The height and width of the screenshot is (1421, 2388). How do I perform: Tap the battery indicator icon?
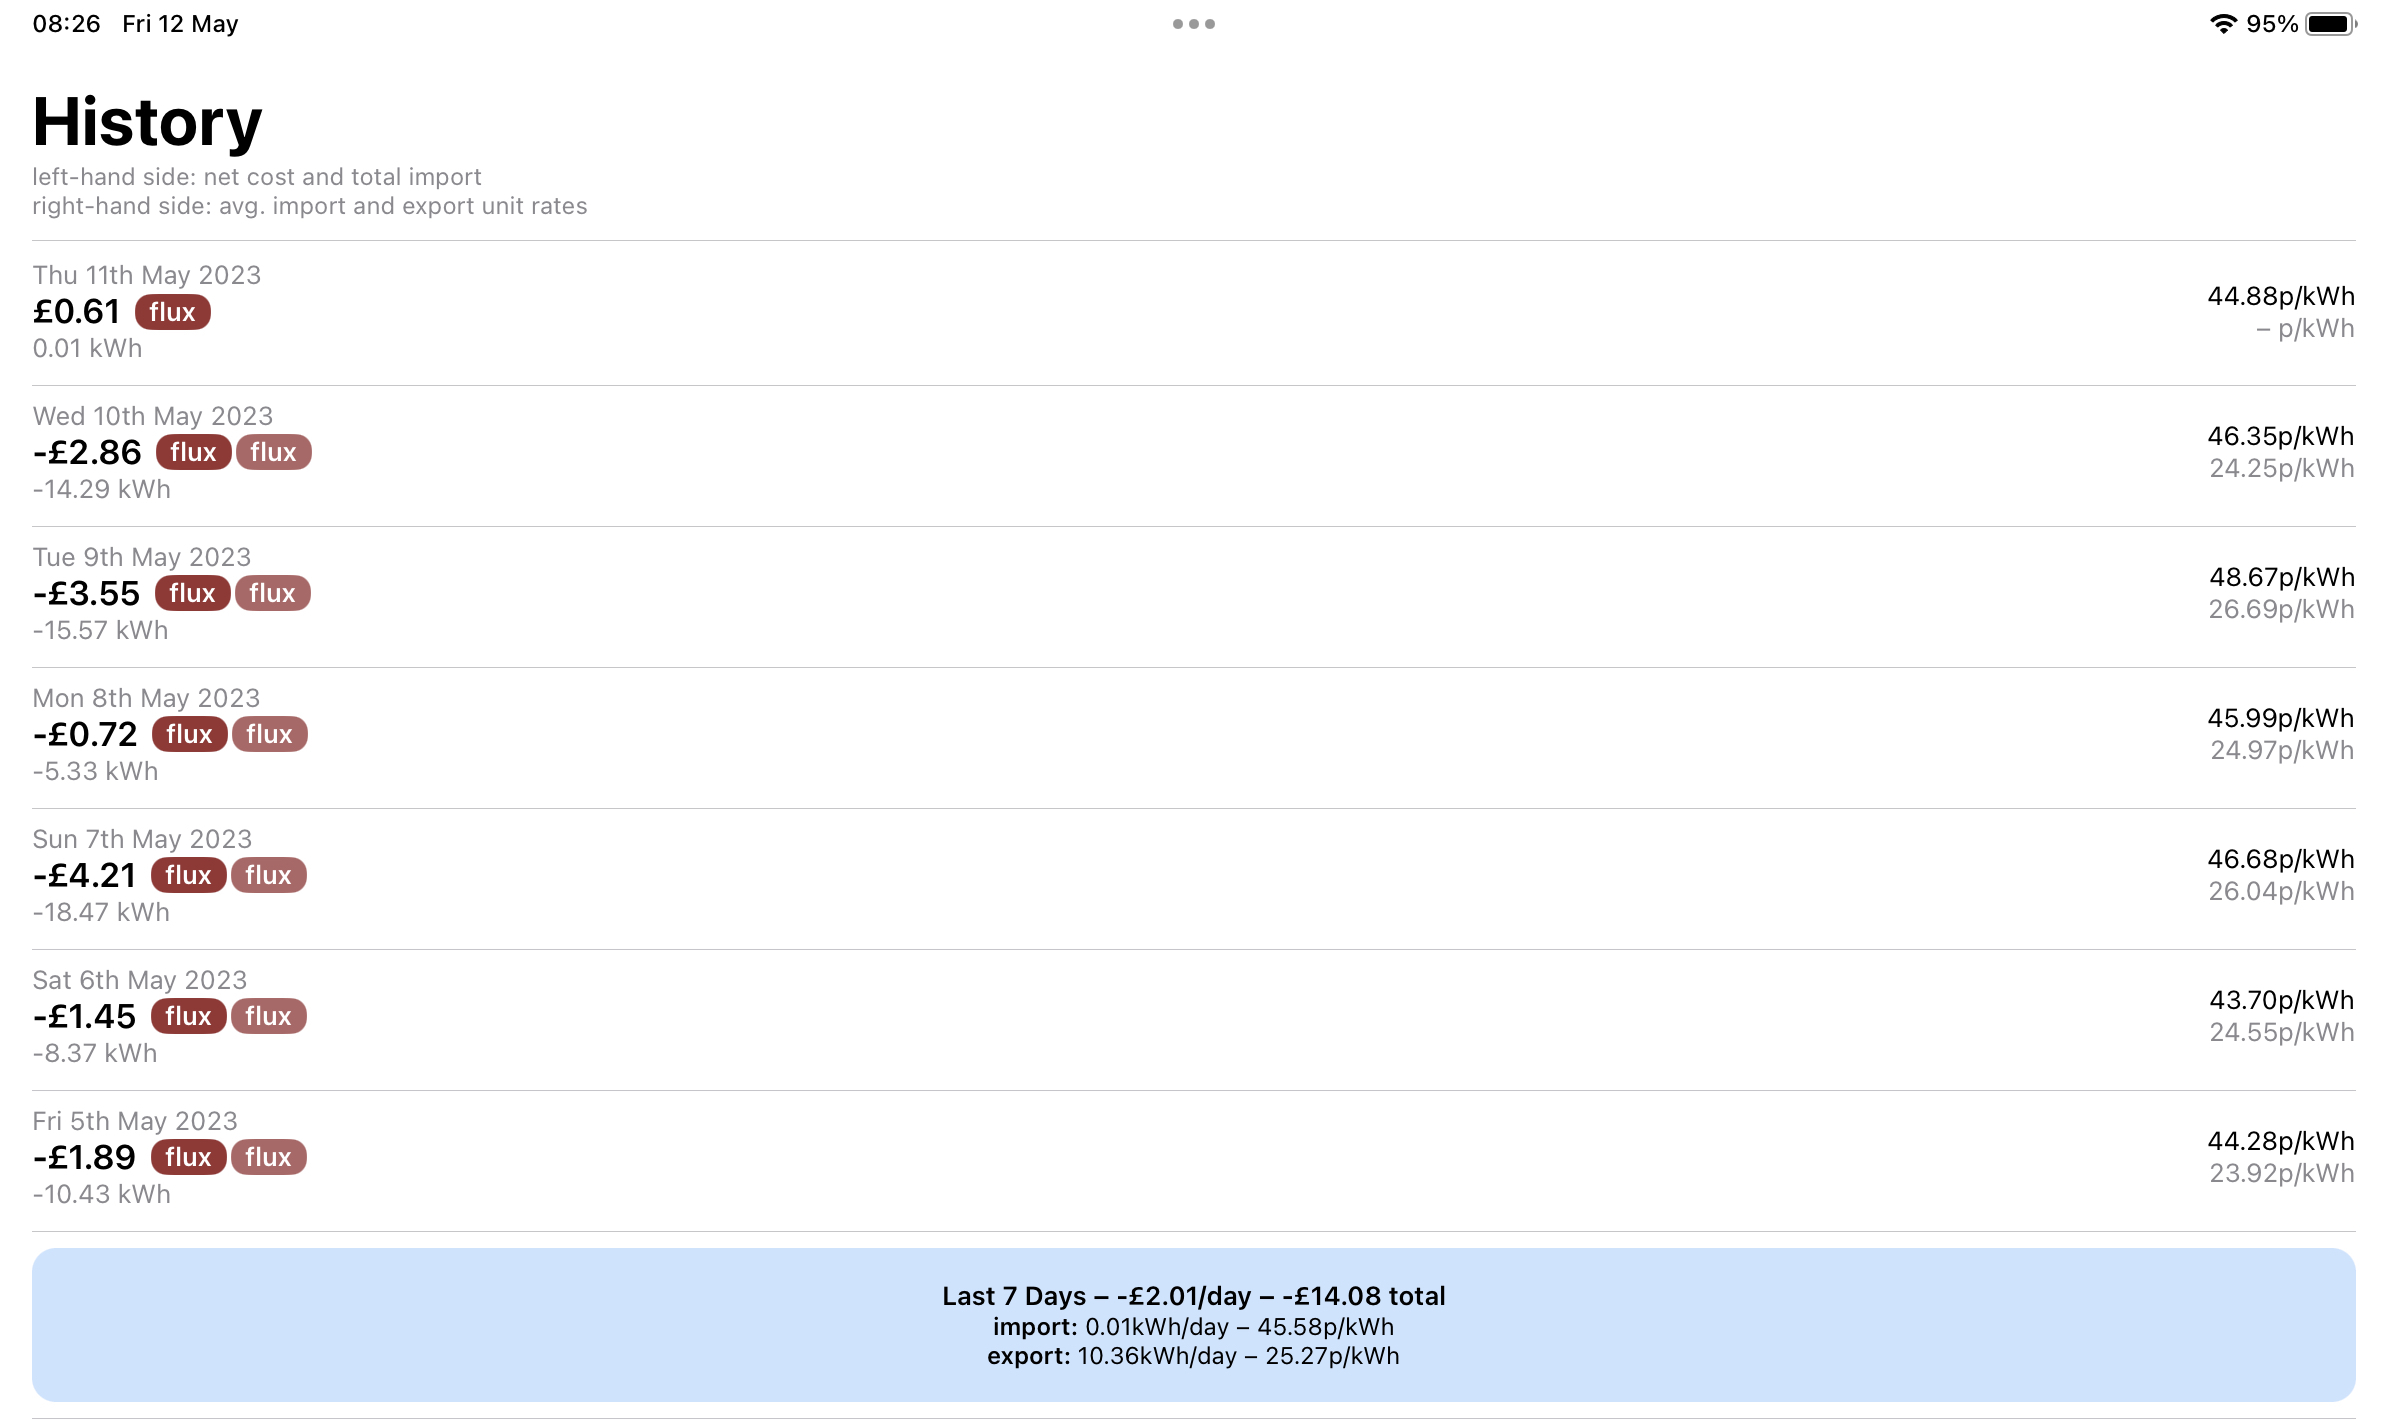(x=2331, y=24)
